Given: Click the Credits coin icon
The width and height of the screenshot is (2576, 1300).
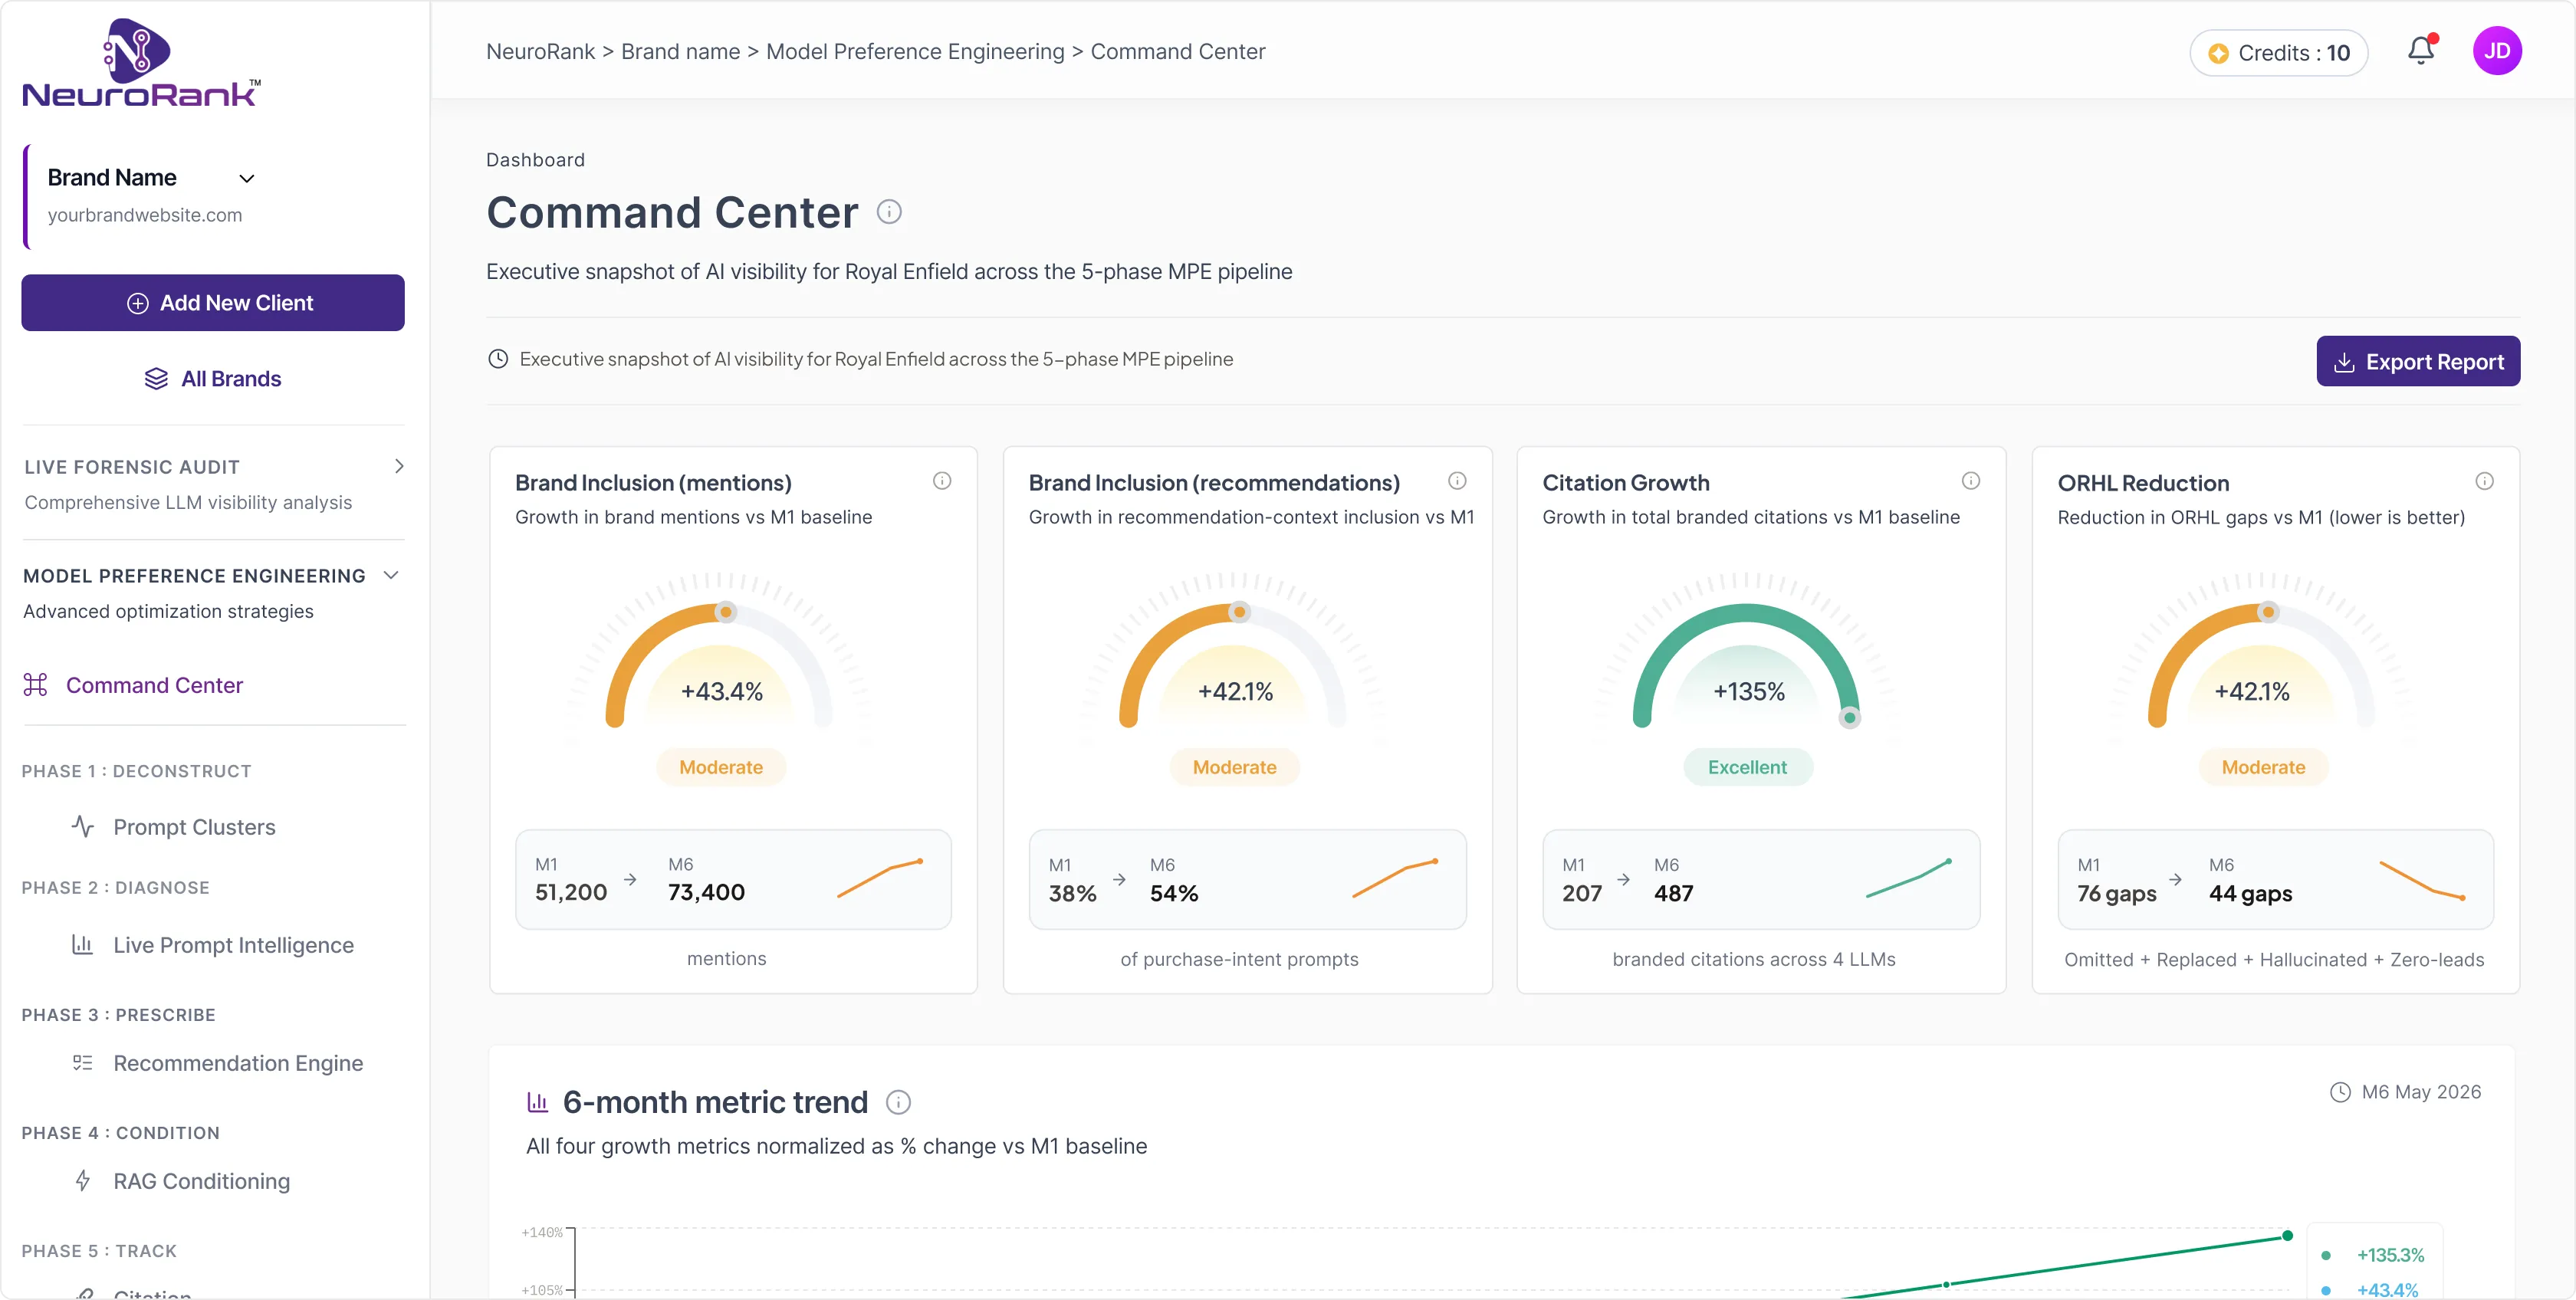Looking at the screenshot, I should tap(2218, 54).
